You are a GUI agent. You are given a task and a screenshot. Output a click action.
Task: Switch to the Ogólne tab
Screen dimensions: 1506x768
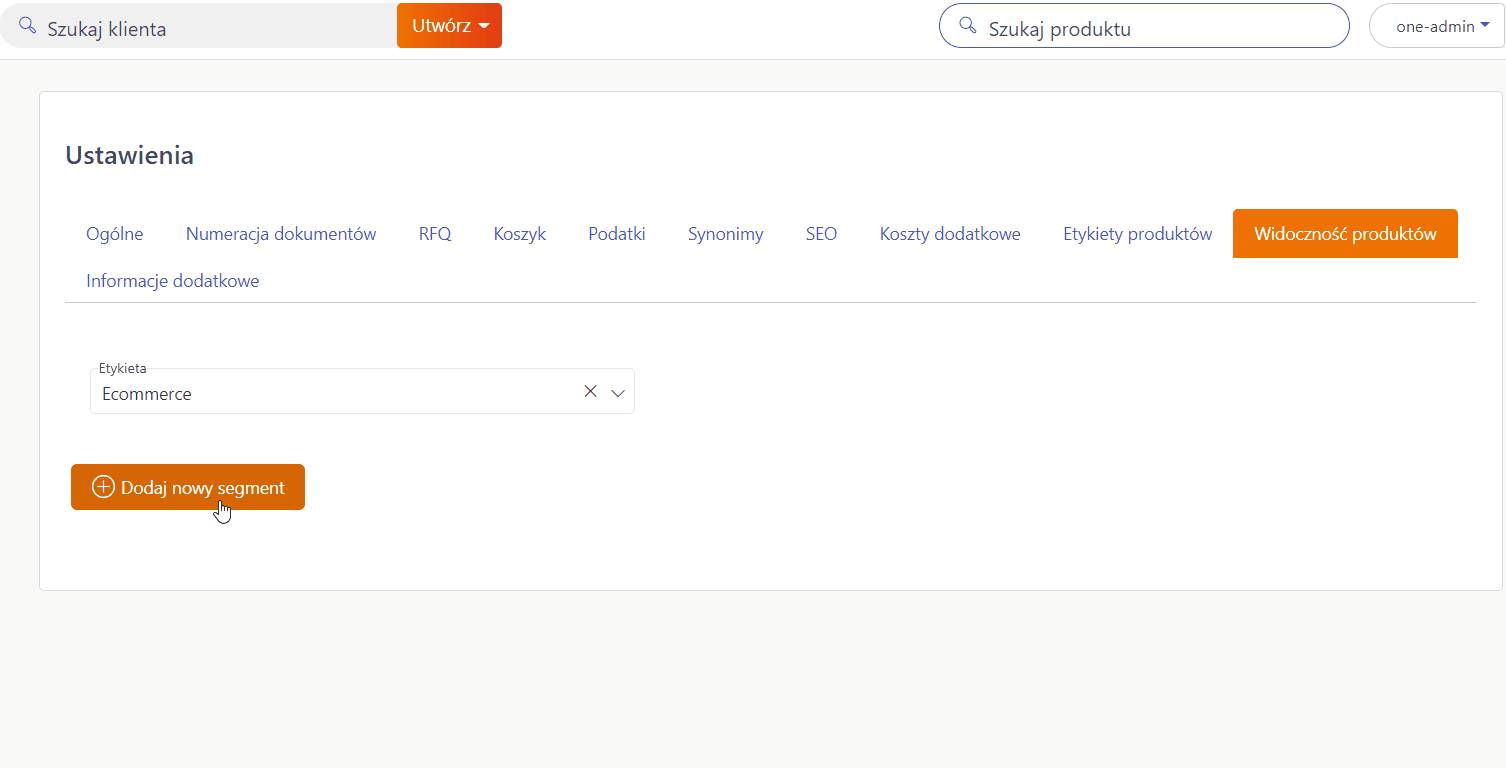click(x=115, y=234)
